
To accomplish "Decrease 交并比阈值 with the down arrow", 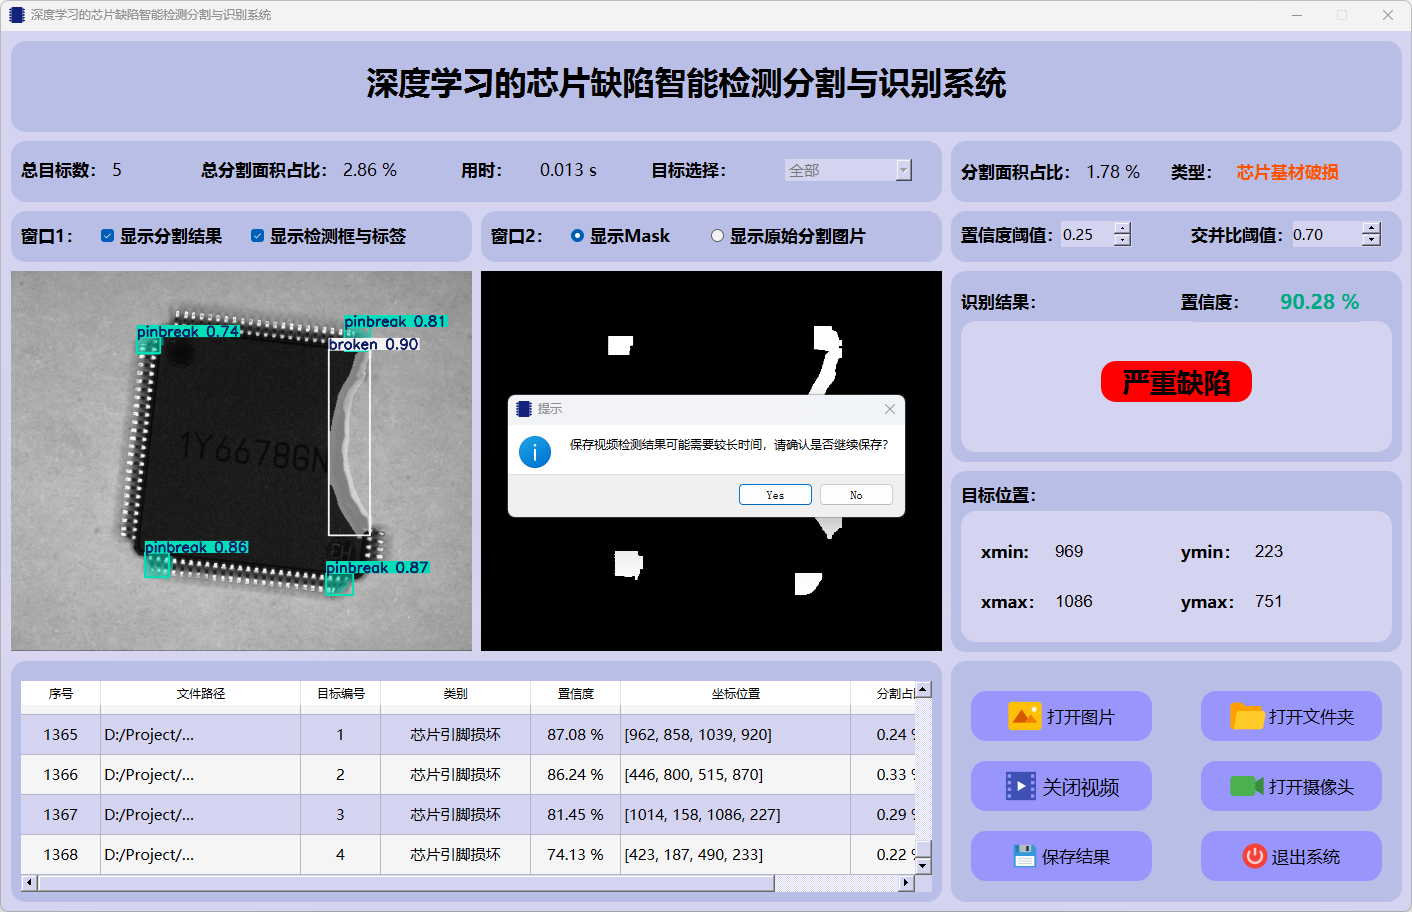I will tap(1371, 240).
